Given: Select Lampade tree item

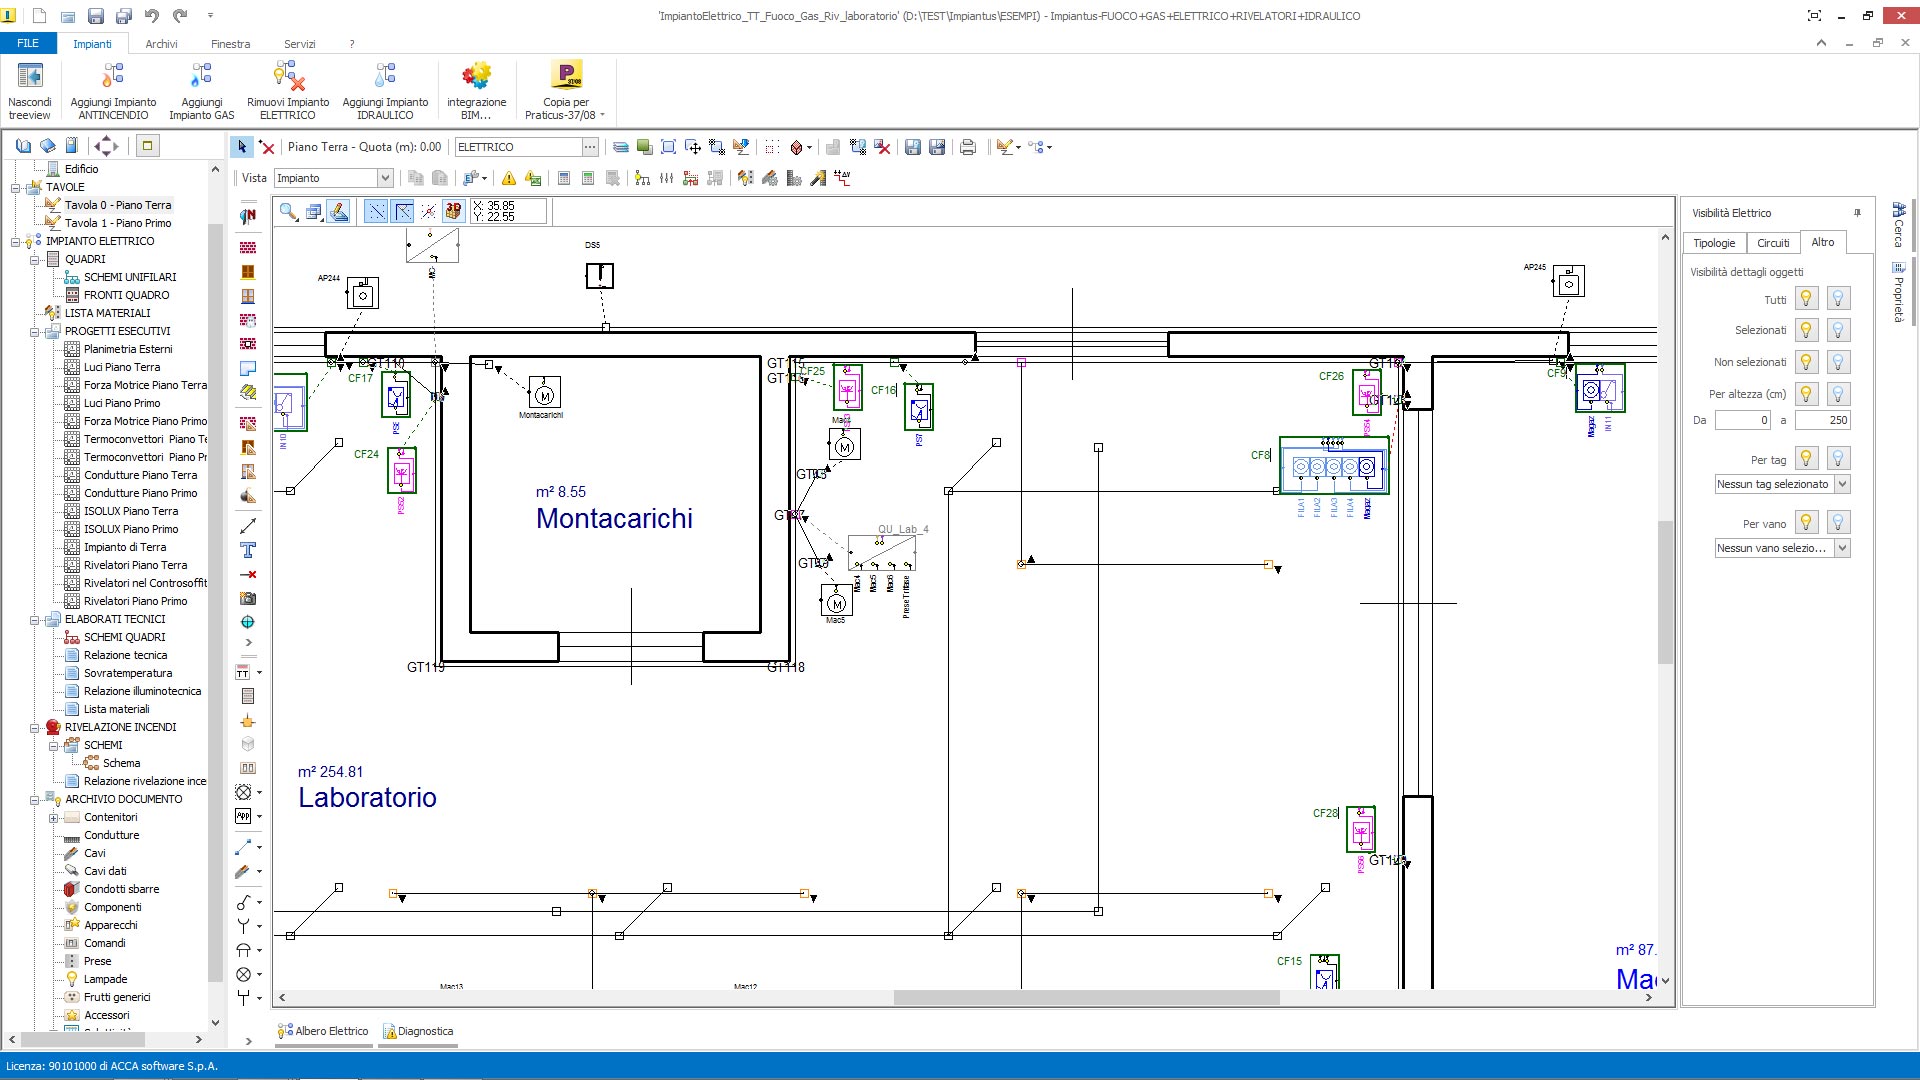Looking at the screenshot, I should (105, 979).
